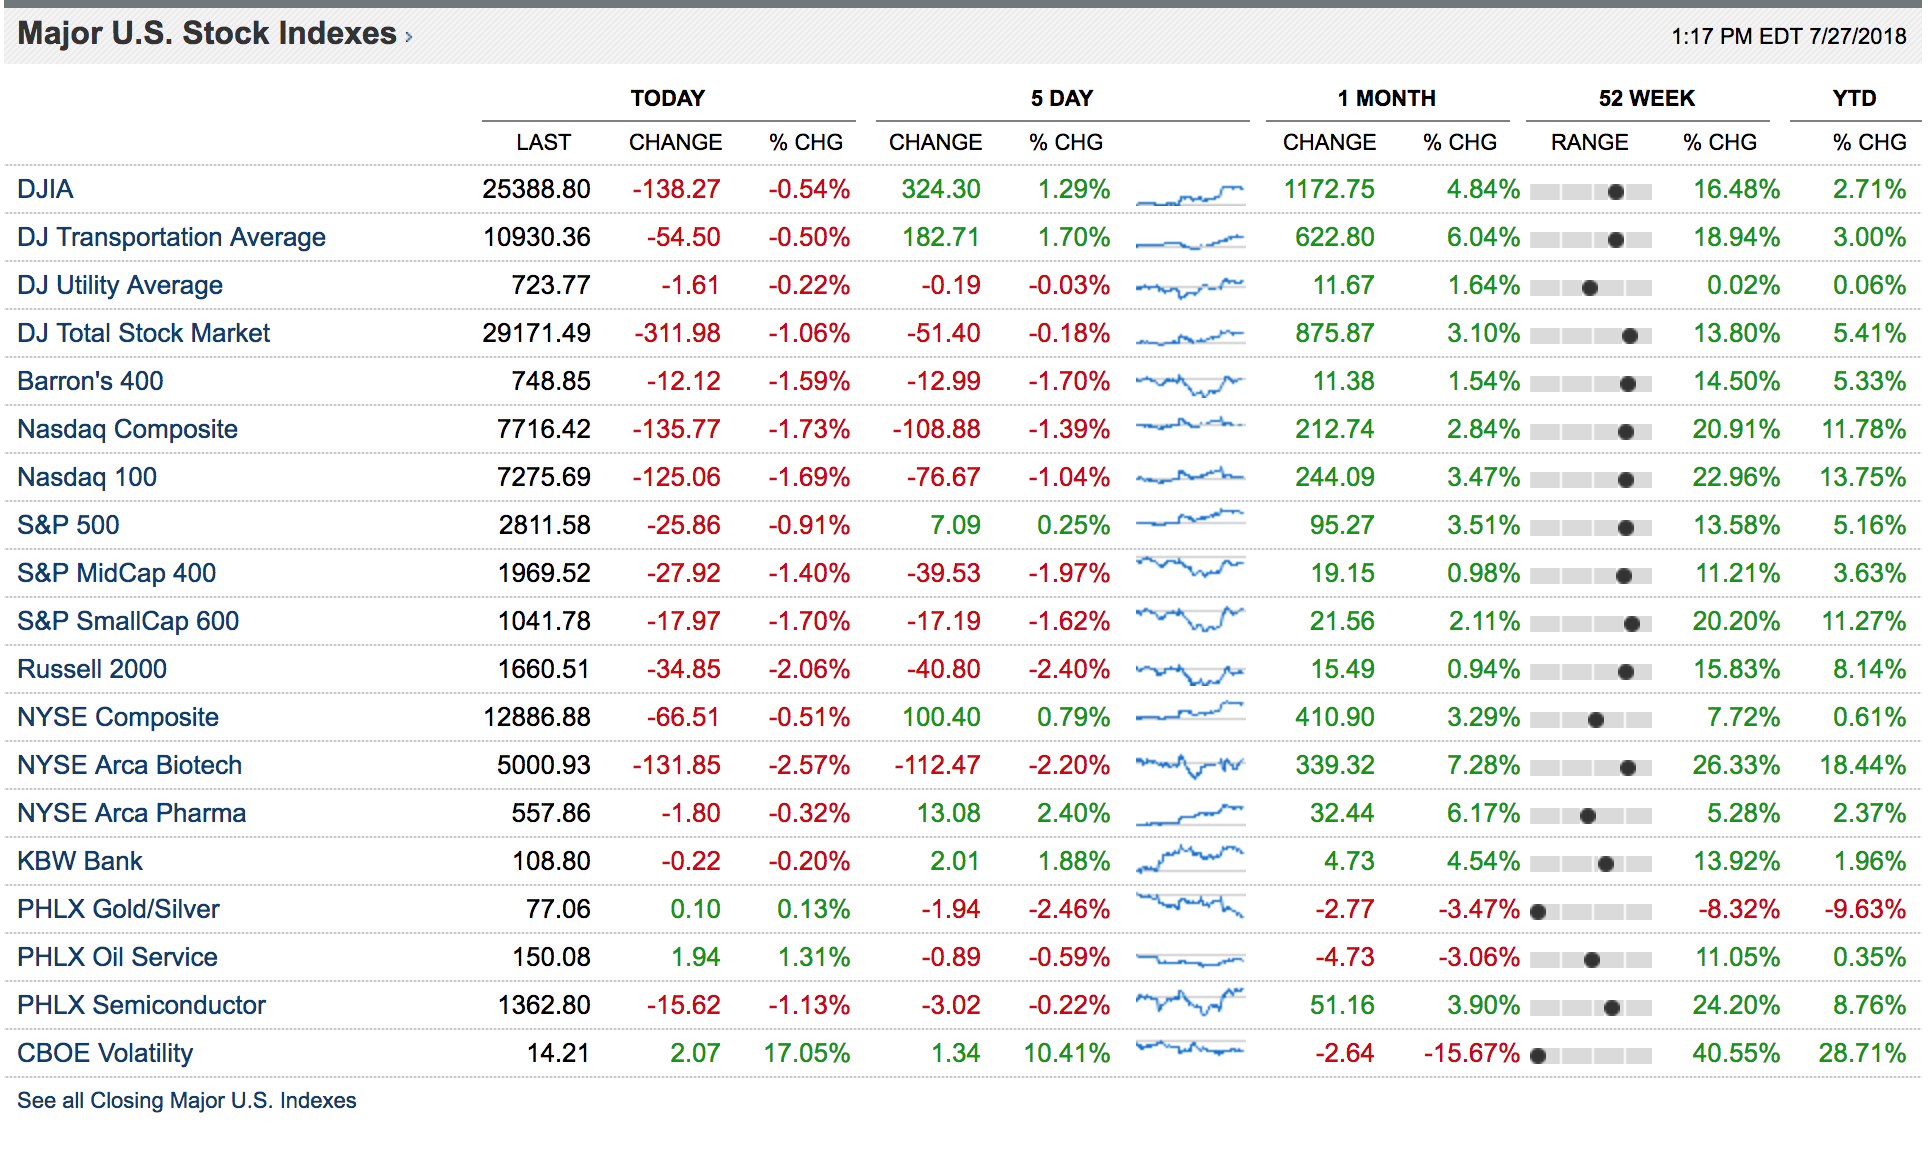Click PHLX Oil Service today change 1.94
This screenshot has width=1928, height=1150.
(x=696, y=957)
